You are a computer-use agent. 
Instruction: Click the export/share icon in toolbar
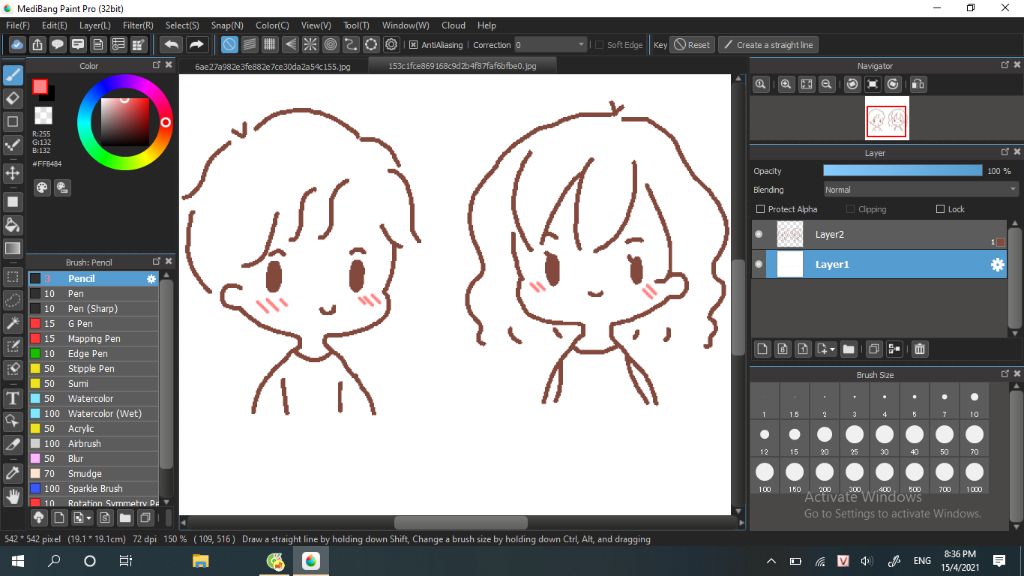click(37, 44)
